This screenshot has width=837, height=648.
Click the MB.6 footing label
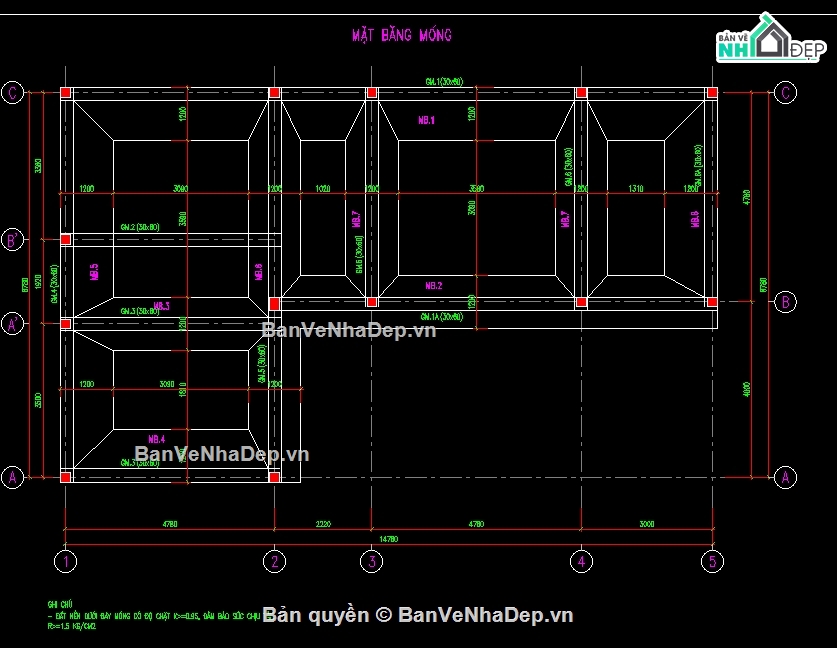259,272
